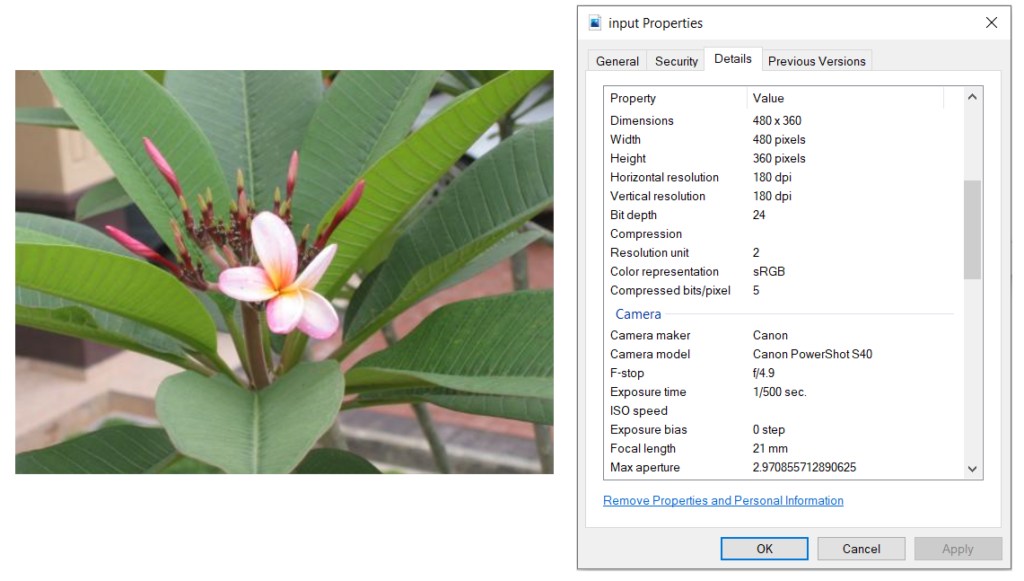Click the plumeria flower photo
The image size is (1024, 581).
[x=284, y=272]
